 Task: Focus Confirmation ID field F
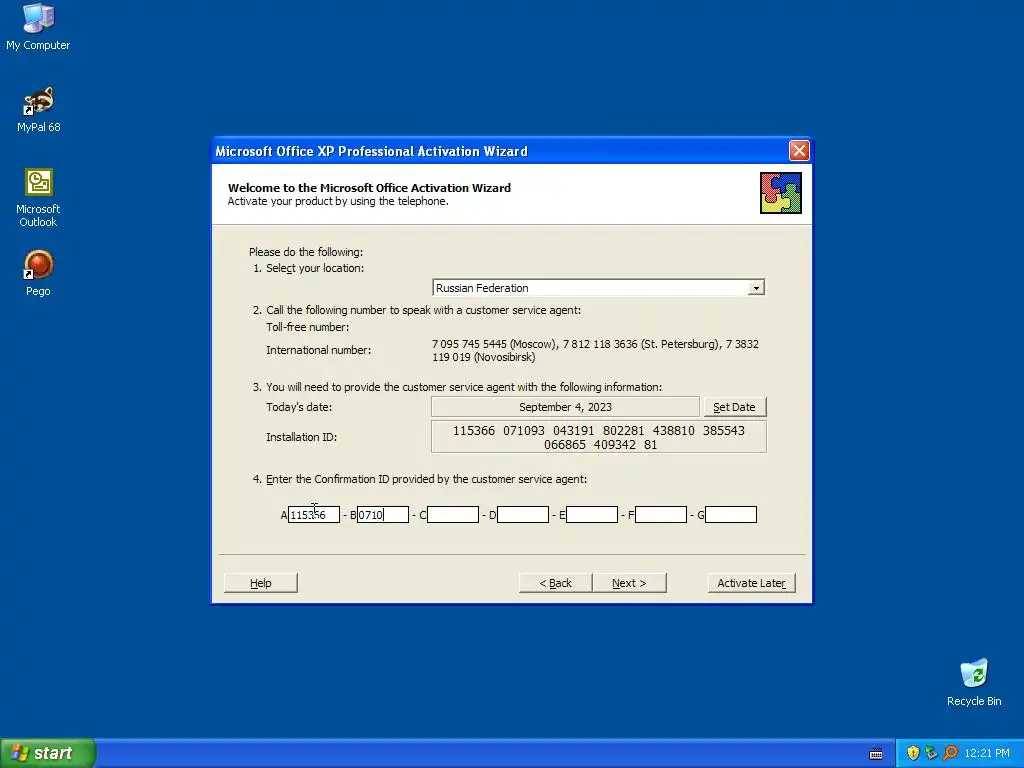click(x=661, y=515)
